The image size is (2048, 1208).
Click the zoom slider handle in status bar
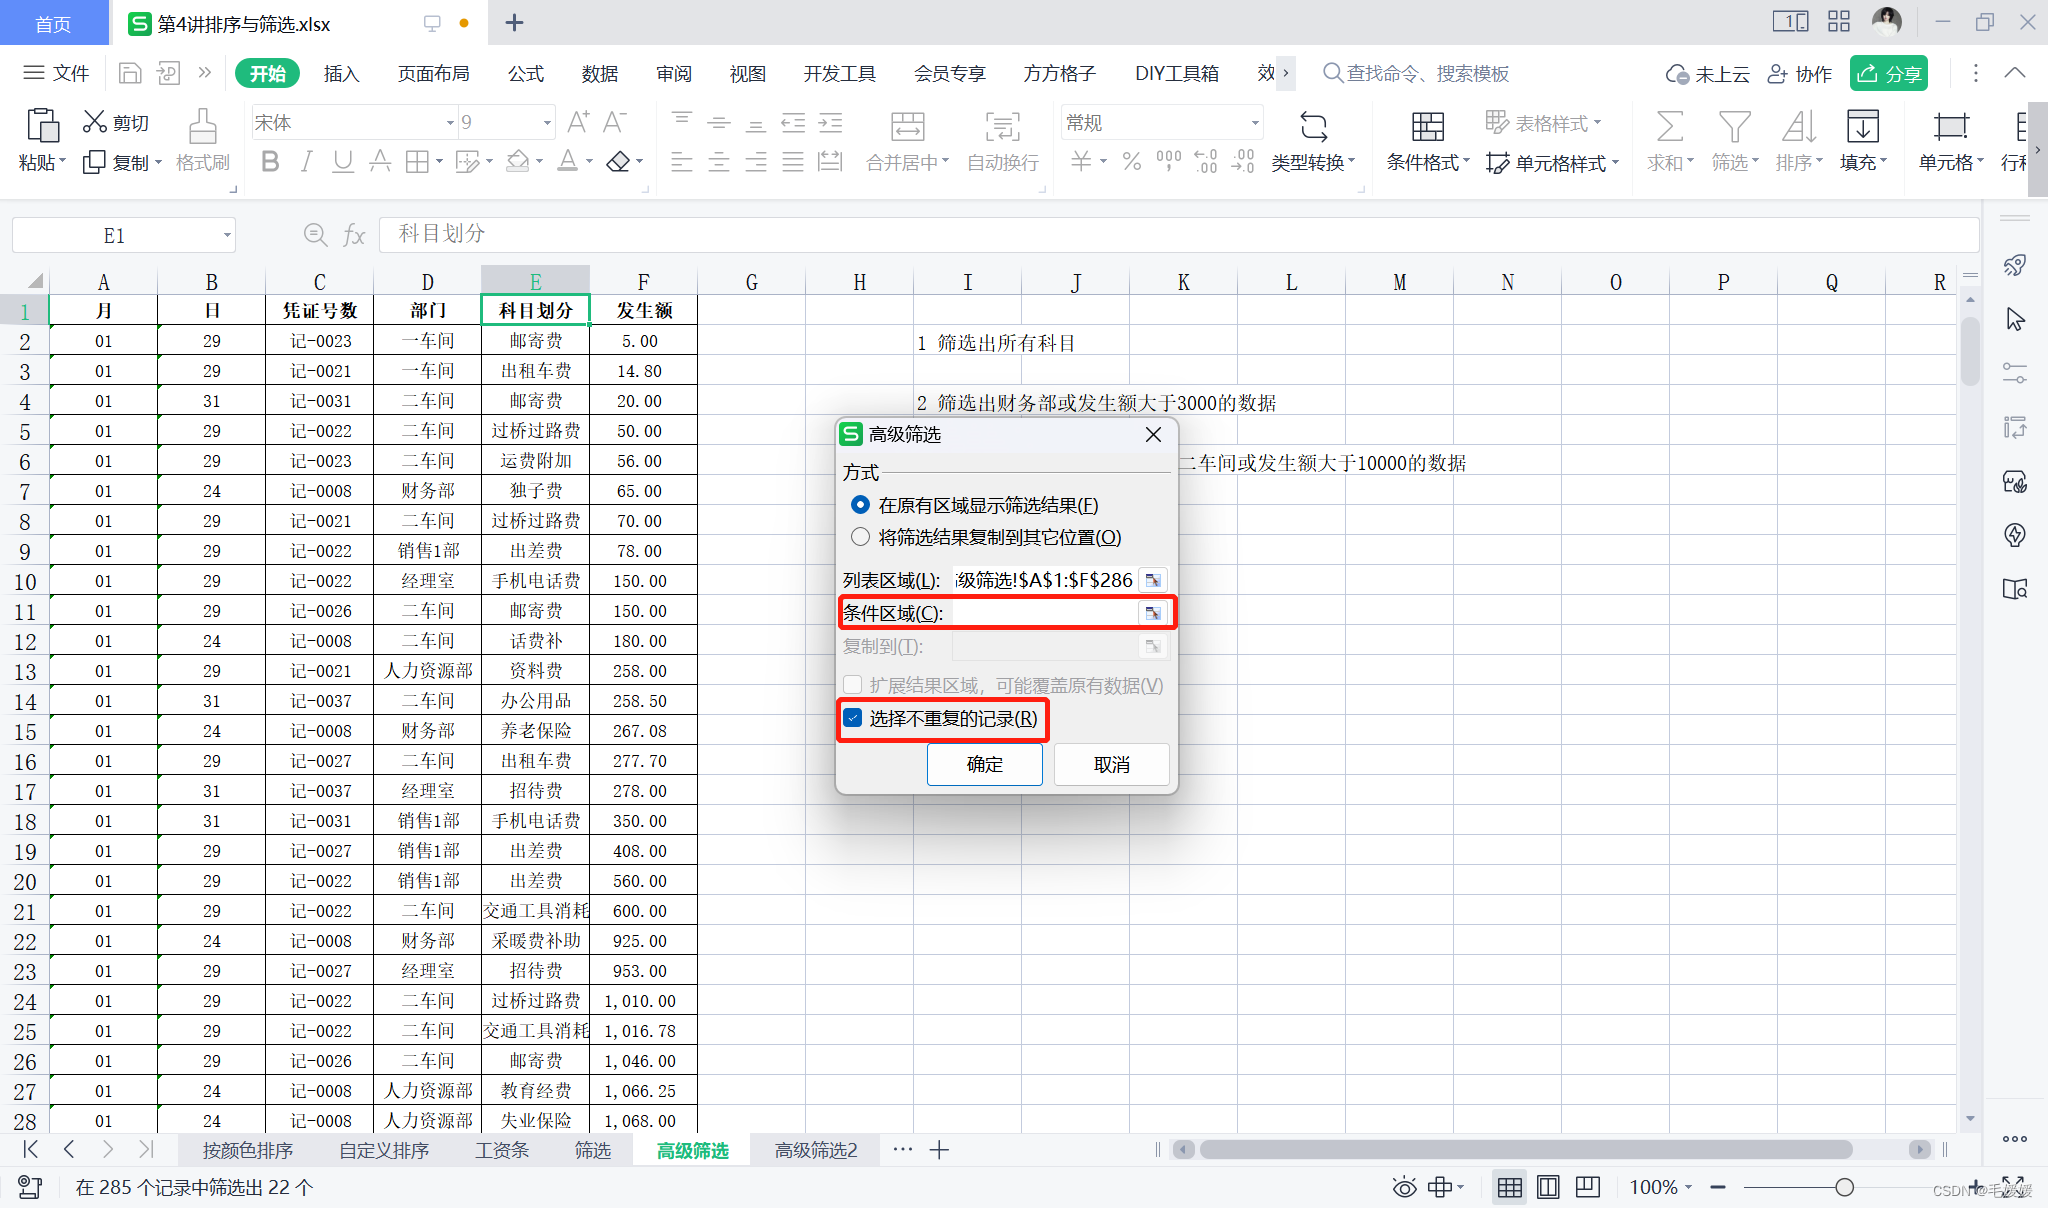[x=1844, y=1187]
